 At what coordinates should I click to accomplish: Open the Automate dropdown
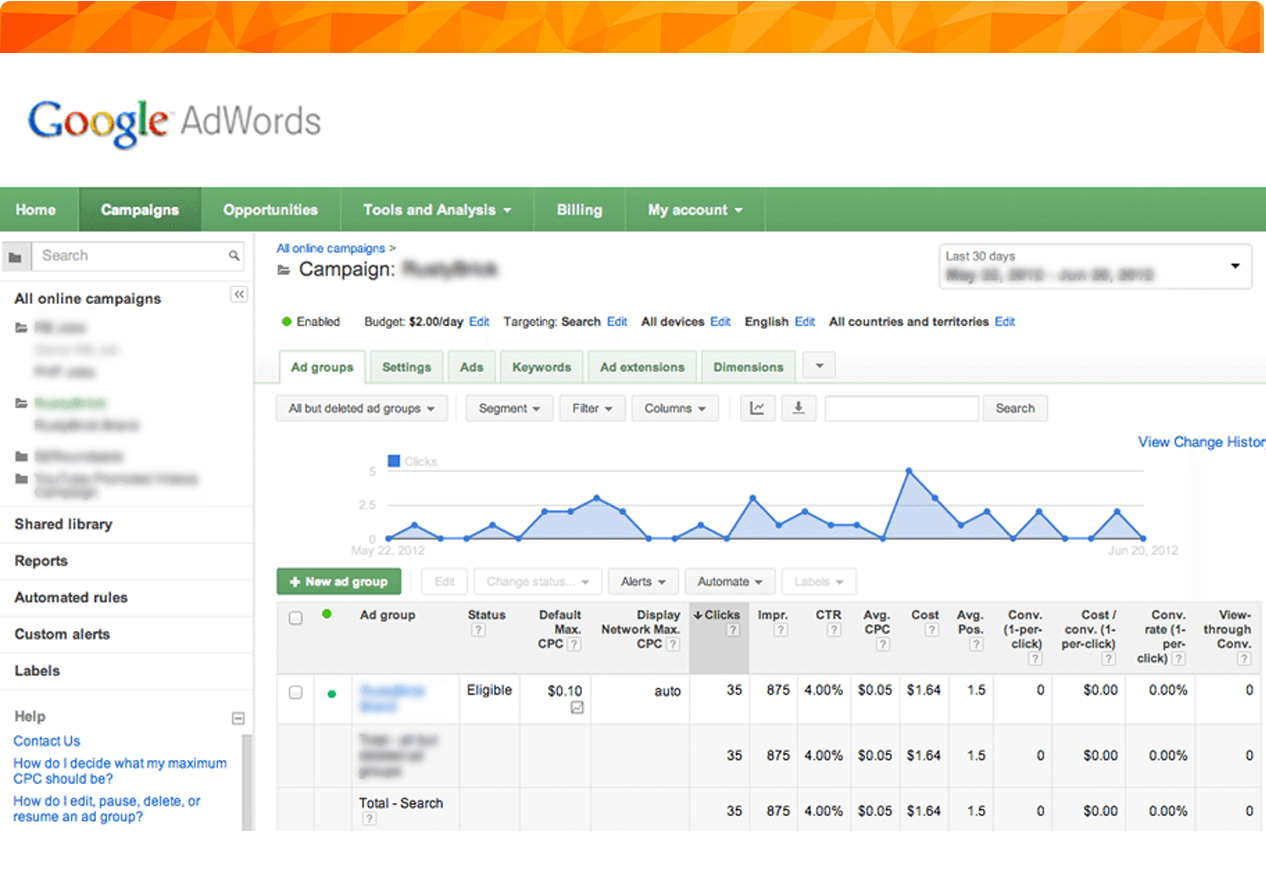tap(730, 581)
